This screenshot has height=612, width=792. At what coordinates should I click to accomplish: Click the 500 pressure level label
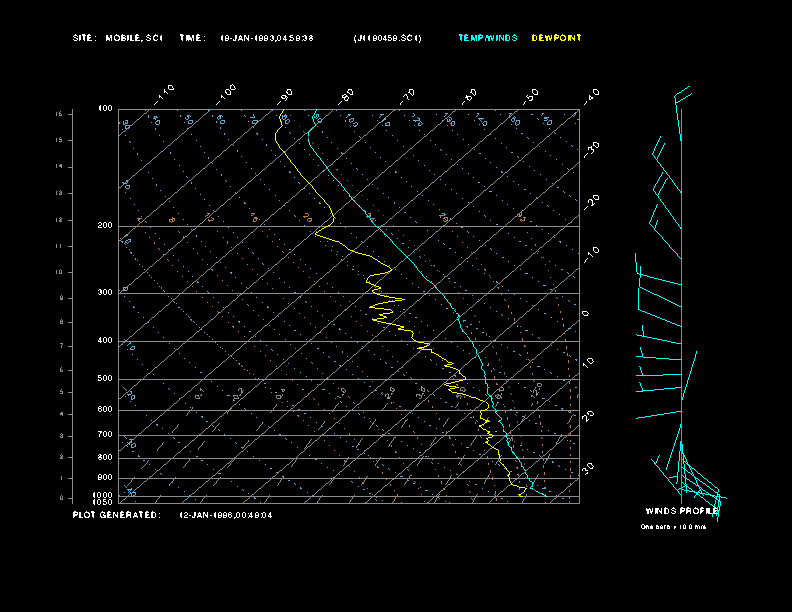[x=105, y=378]
